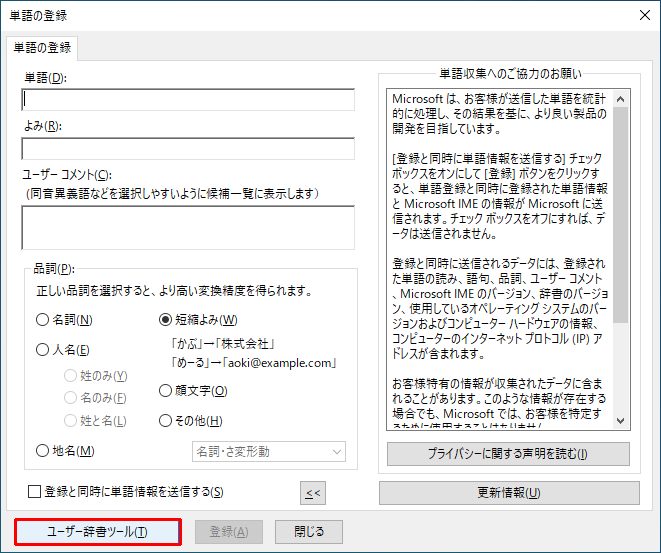This screenshot has height=553, width=661.
Task: Select the 人名 radio button
Action: (x=43, y=350)
